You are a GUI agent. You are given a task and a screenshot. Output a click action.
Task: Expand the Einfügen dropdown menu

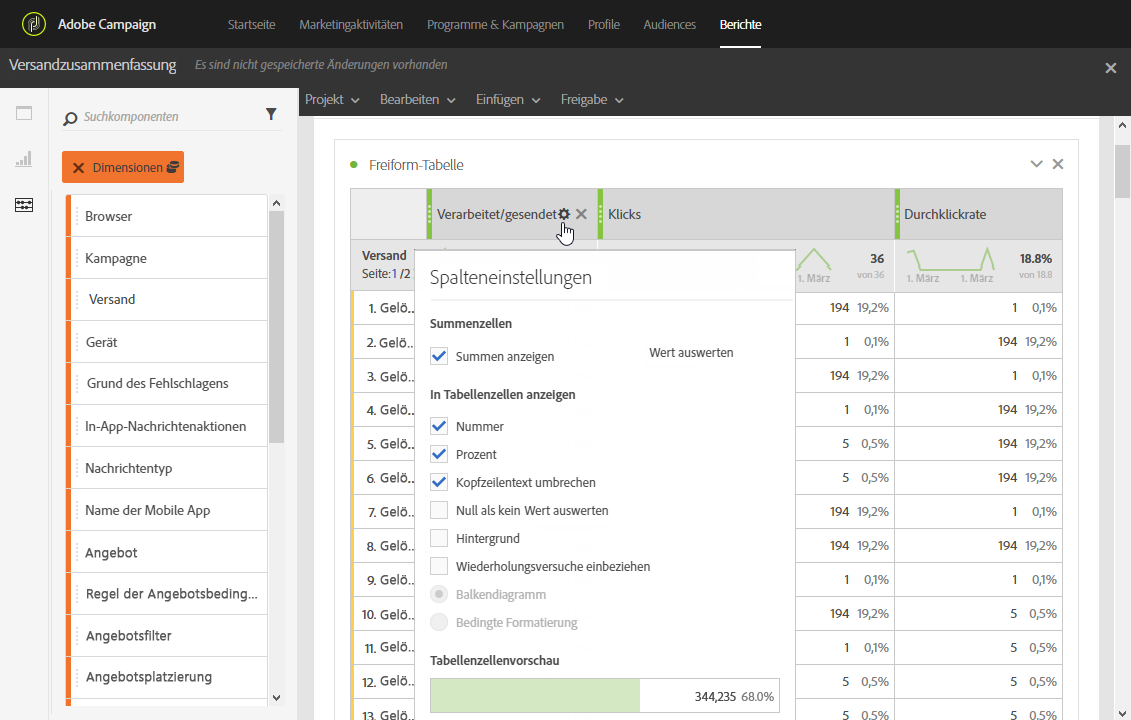(508, 100)
